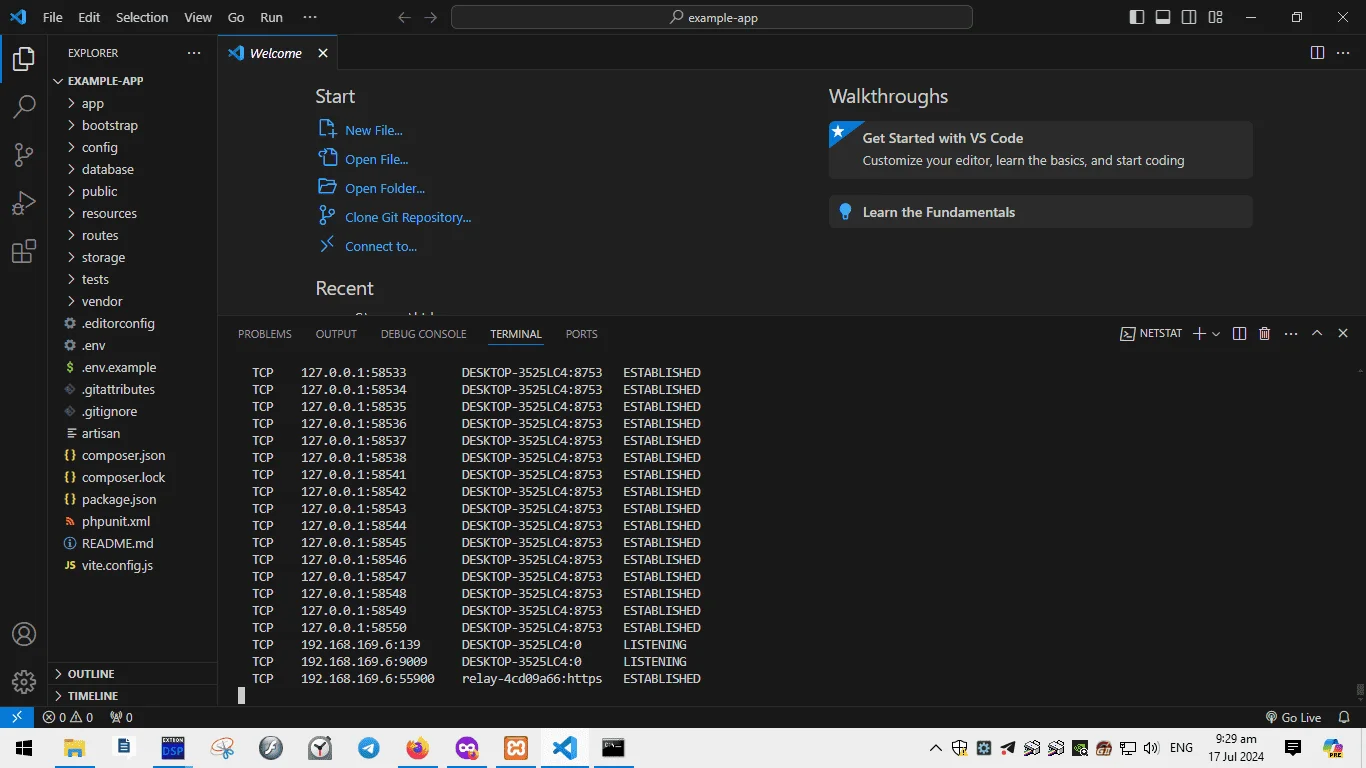This screenshot has width=1366, height=768.
Task: Add a new terminal with plus icon
Action: point(1199,333)
